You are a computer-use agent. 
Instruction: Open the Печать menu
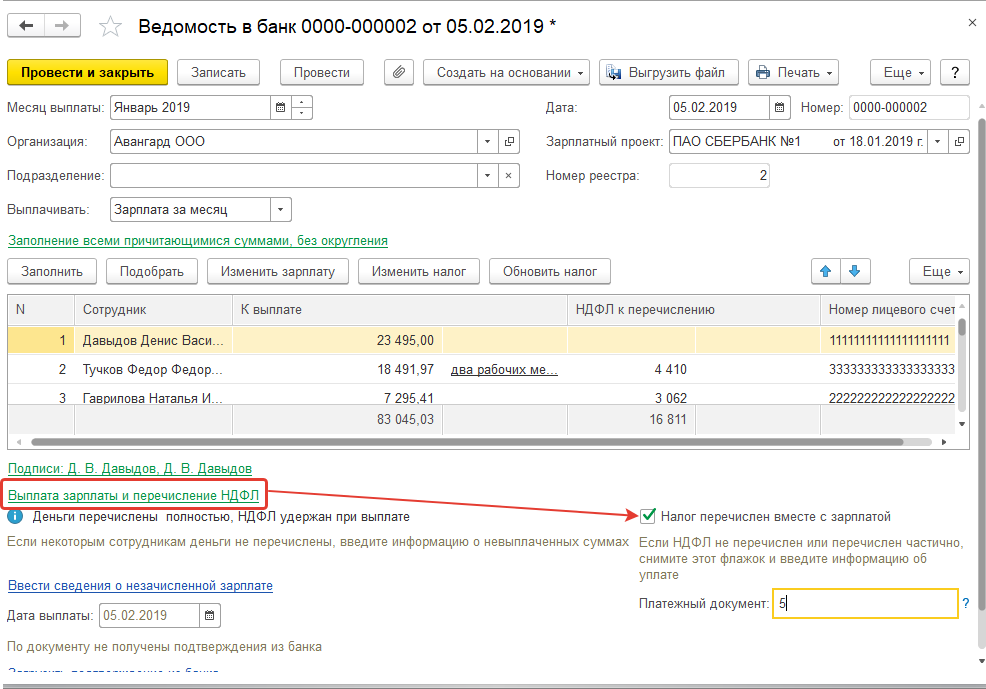[x=793, y=72]
